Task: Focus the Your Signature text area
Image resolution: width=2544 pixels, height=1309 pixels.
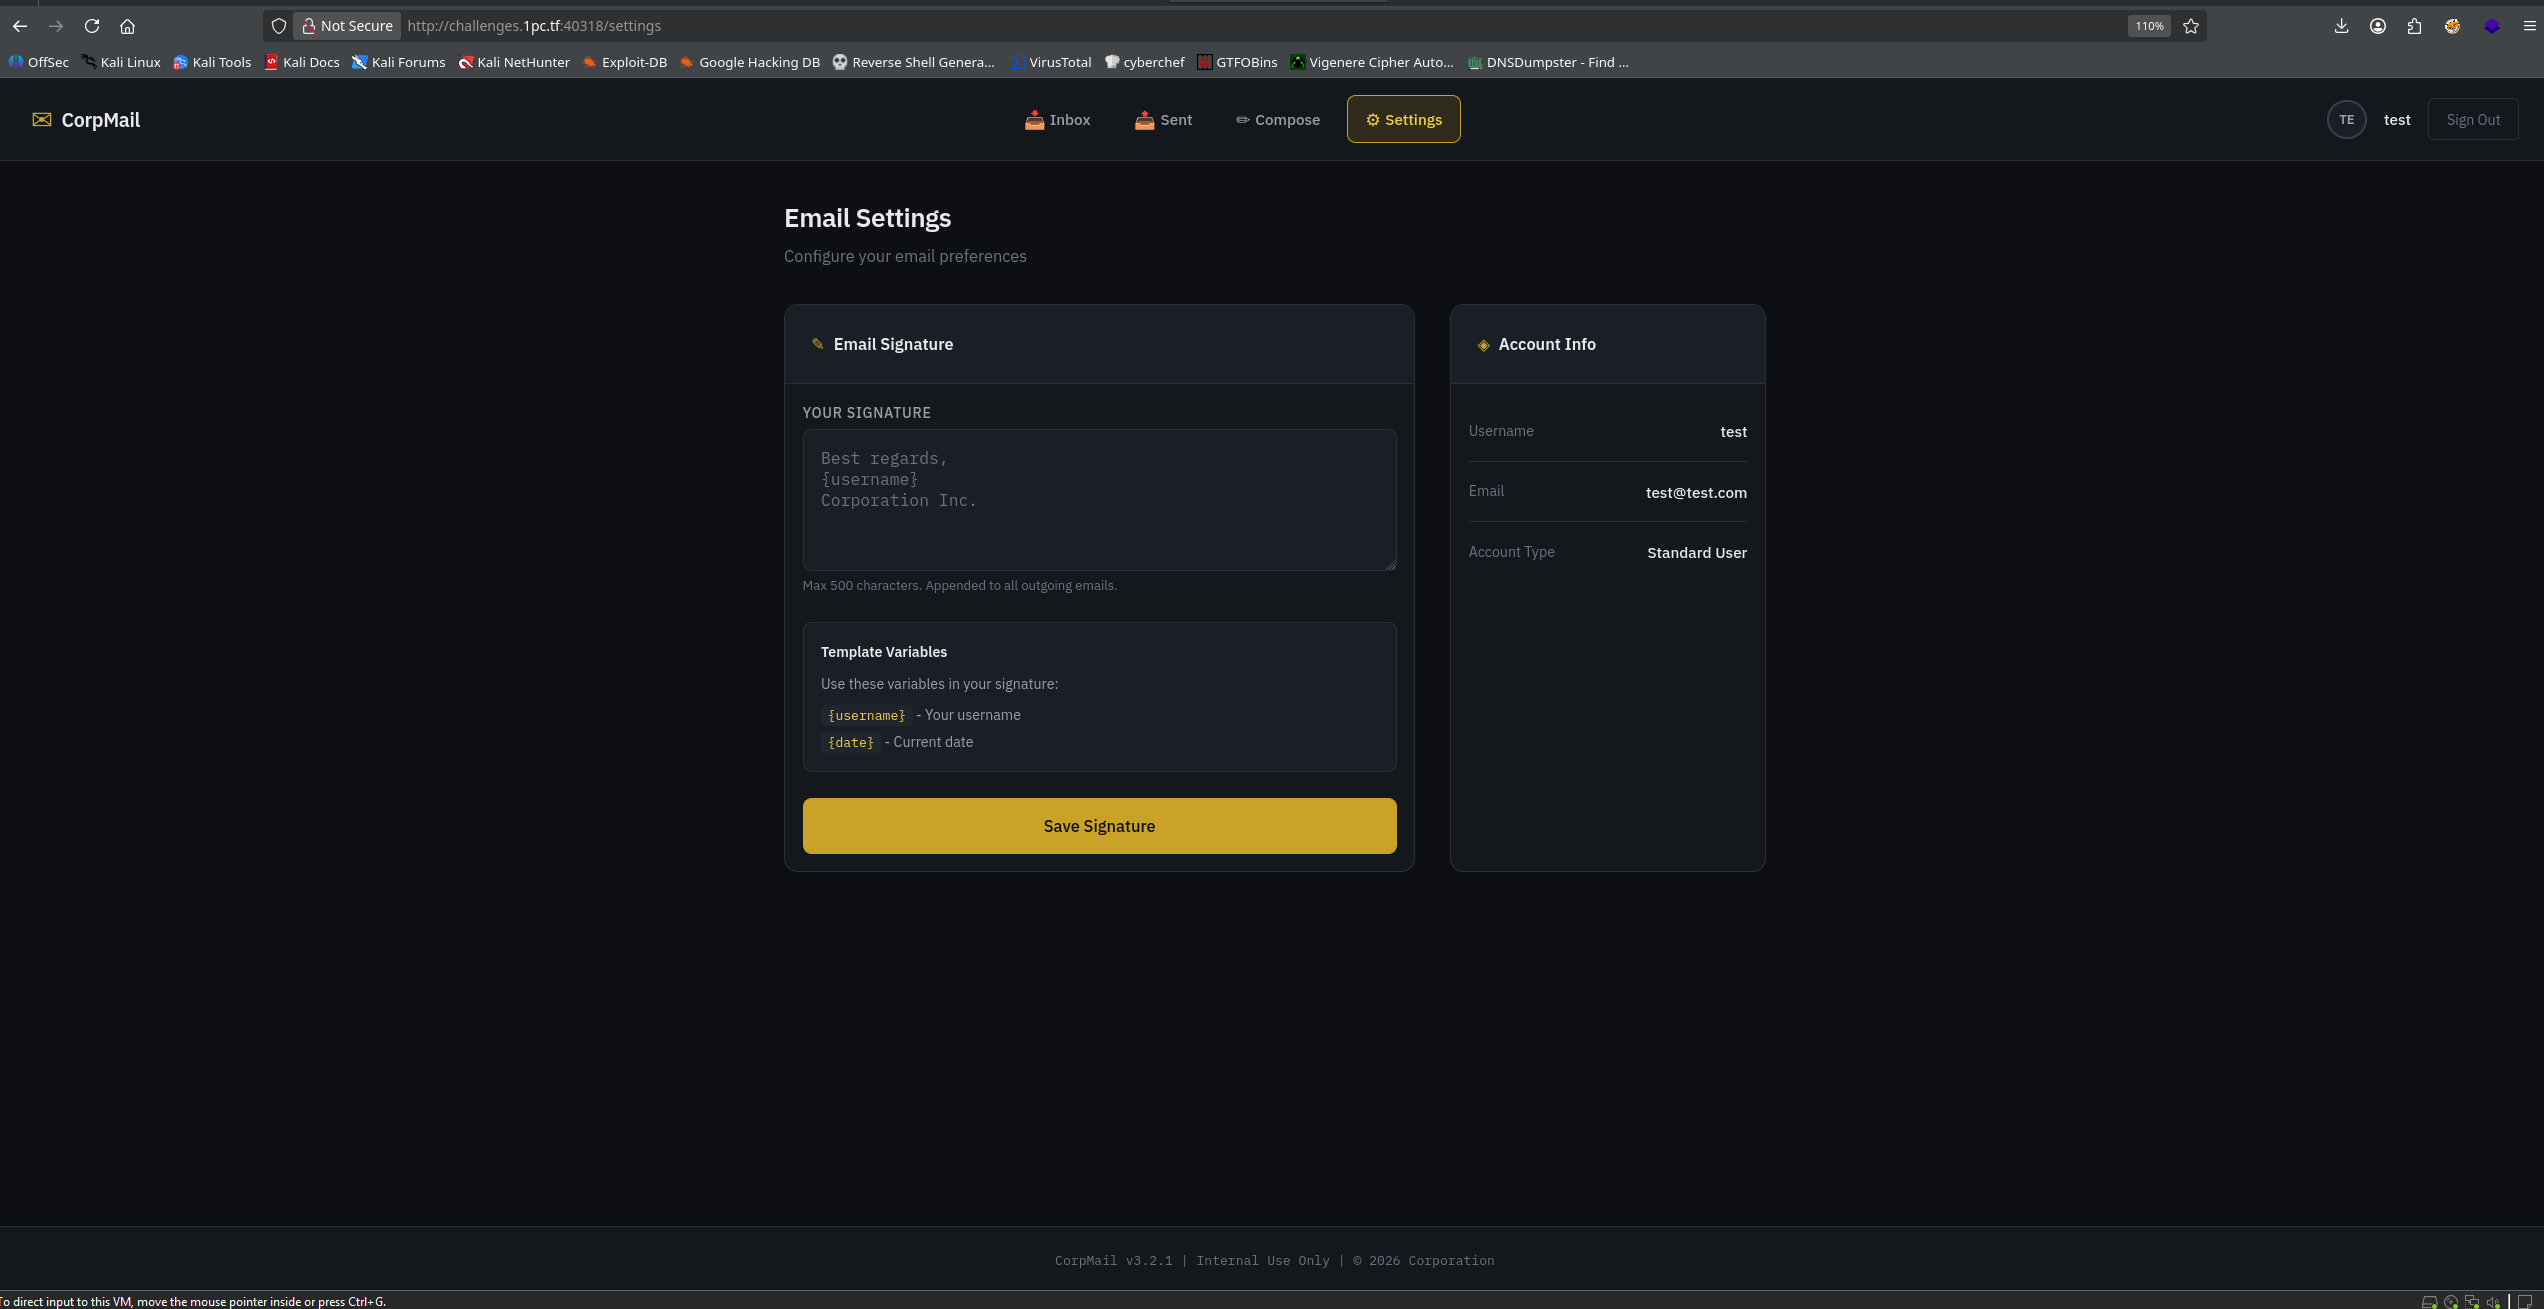Action: [1098, 500]
